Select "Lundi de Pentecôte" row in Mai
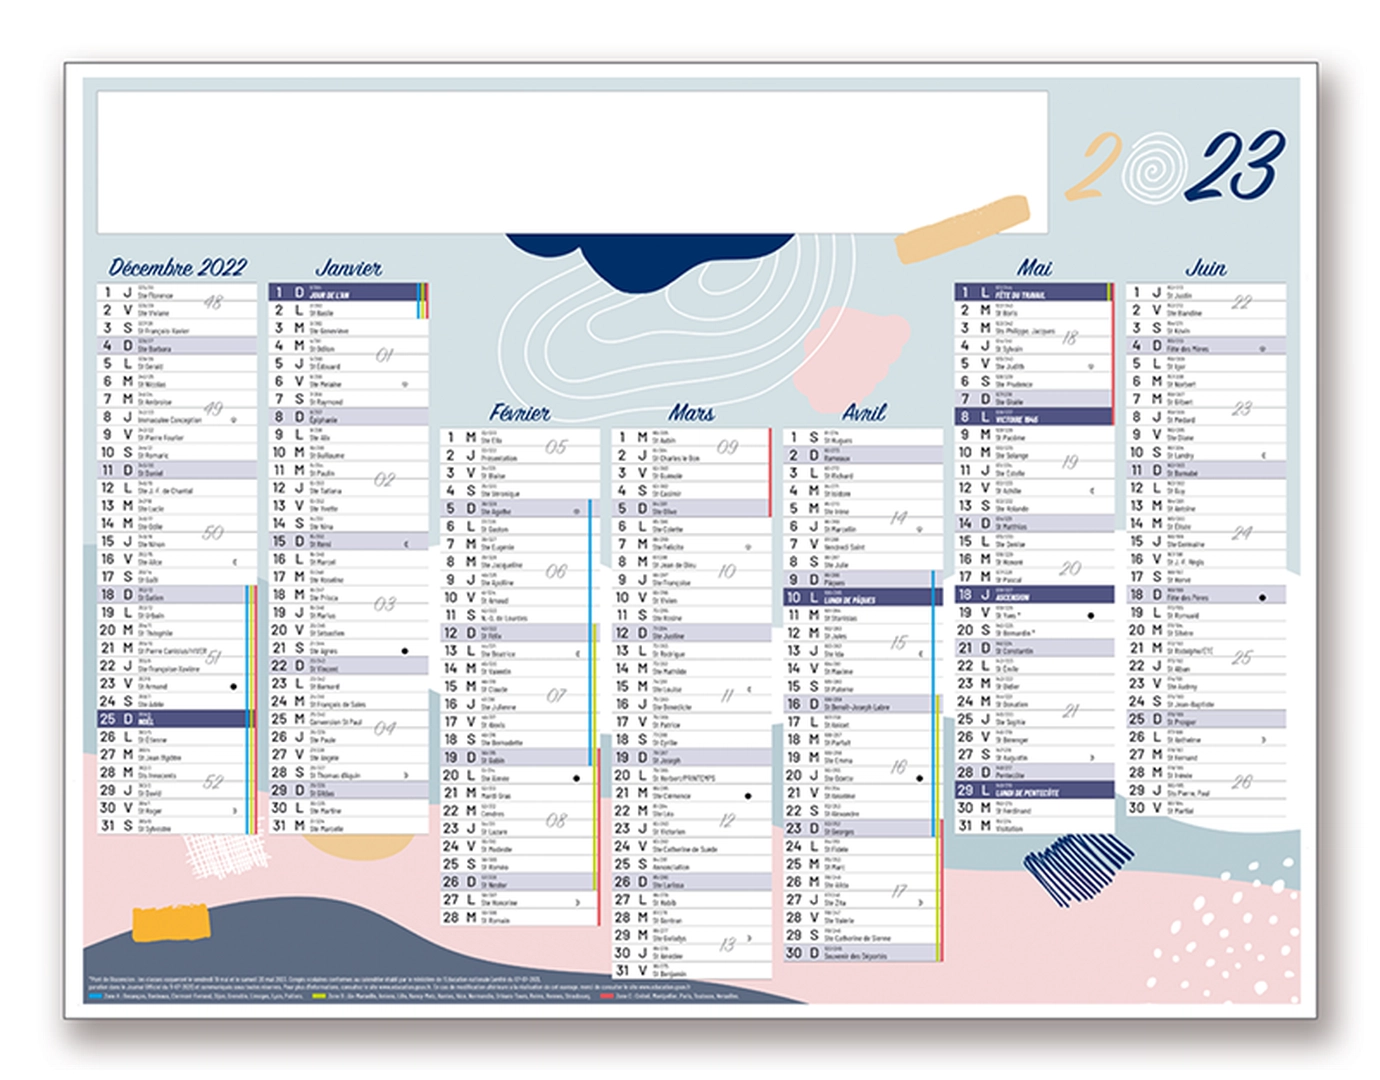1380x1080 pixels. pos(1034,790)
